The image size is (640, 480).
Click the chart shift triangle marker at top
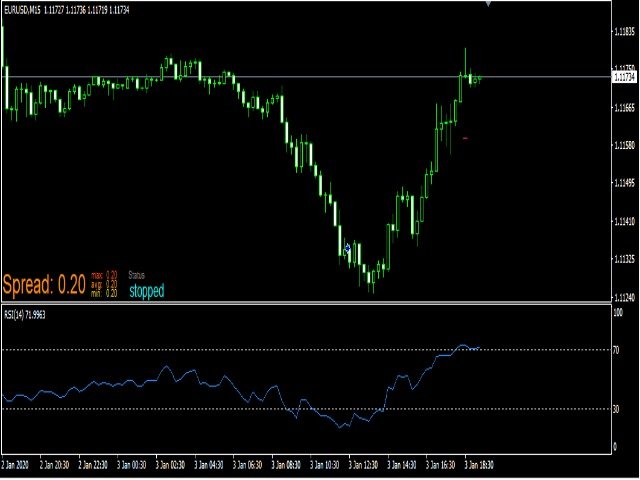(488, 4)
